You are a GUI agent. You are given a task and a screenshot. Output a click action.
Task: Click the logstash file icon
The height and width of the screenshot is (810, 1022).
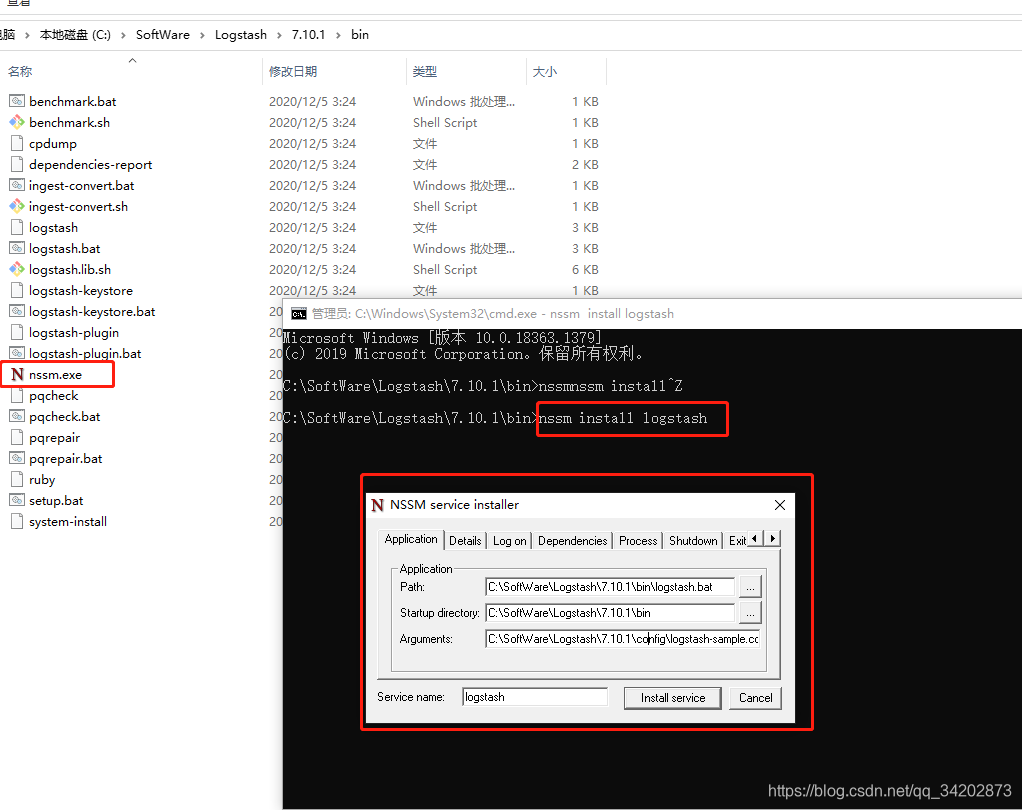click(17, 227)
